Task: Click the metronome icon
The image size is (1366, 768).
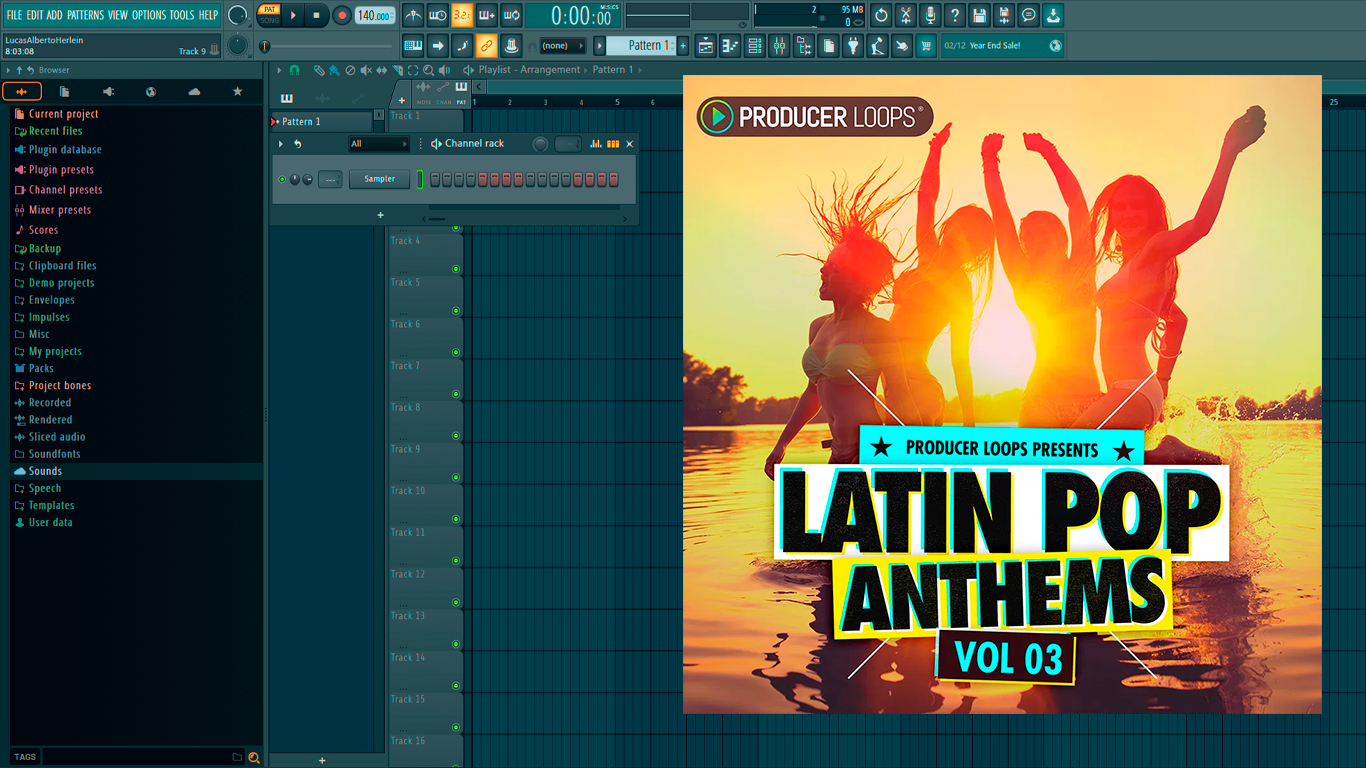Action: (x=413, y=15)
